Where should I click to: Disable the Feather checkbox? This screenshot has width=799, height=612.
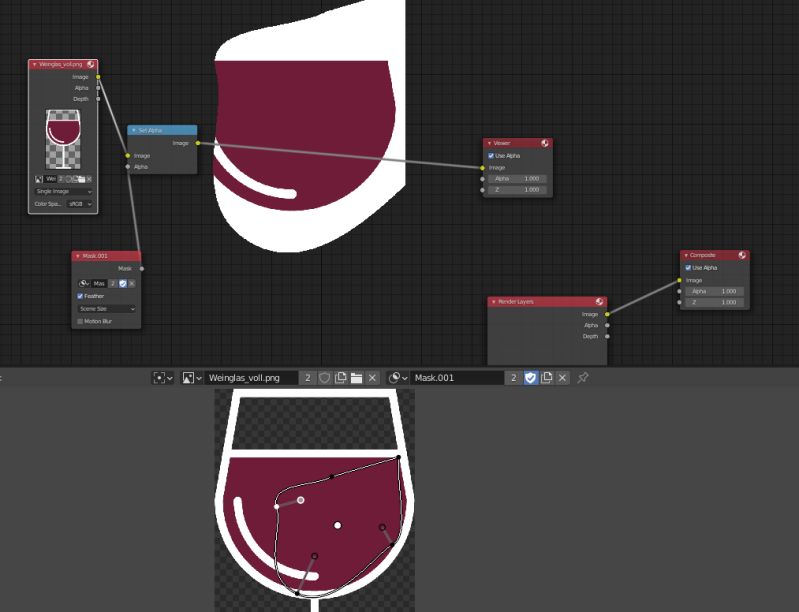(80, 296)
